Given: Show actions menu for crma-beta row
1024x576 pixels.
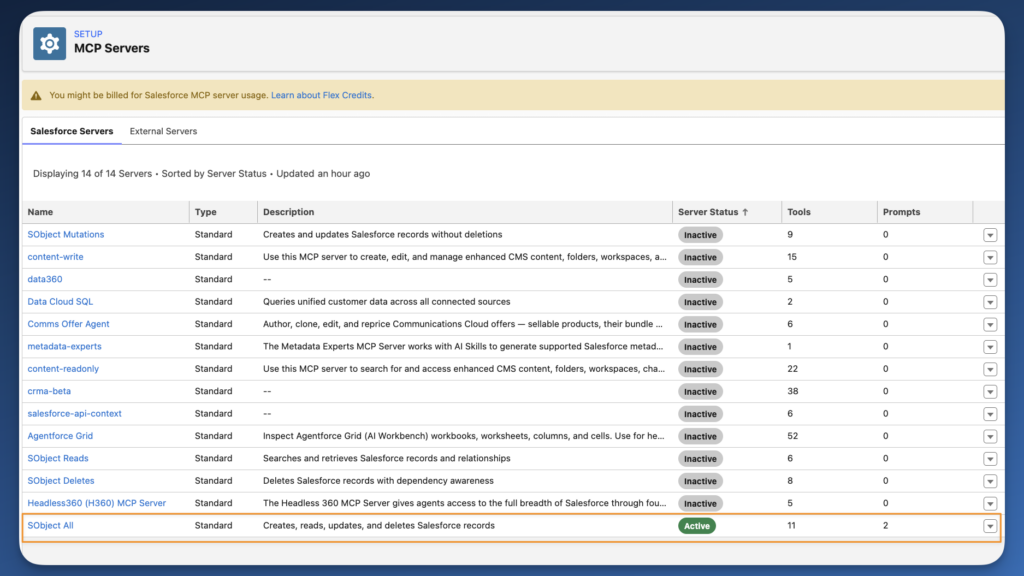Looking at the screenshot, I should (990, 391).
